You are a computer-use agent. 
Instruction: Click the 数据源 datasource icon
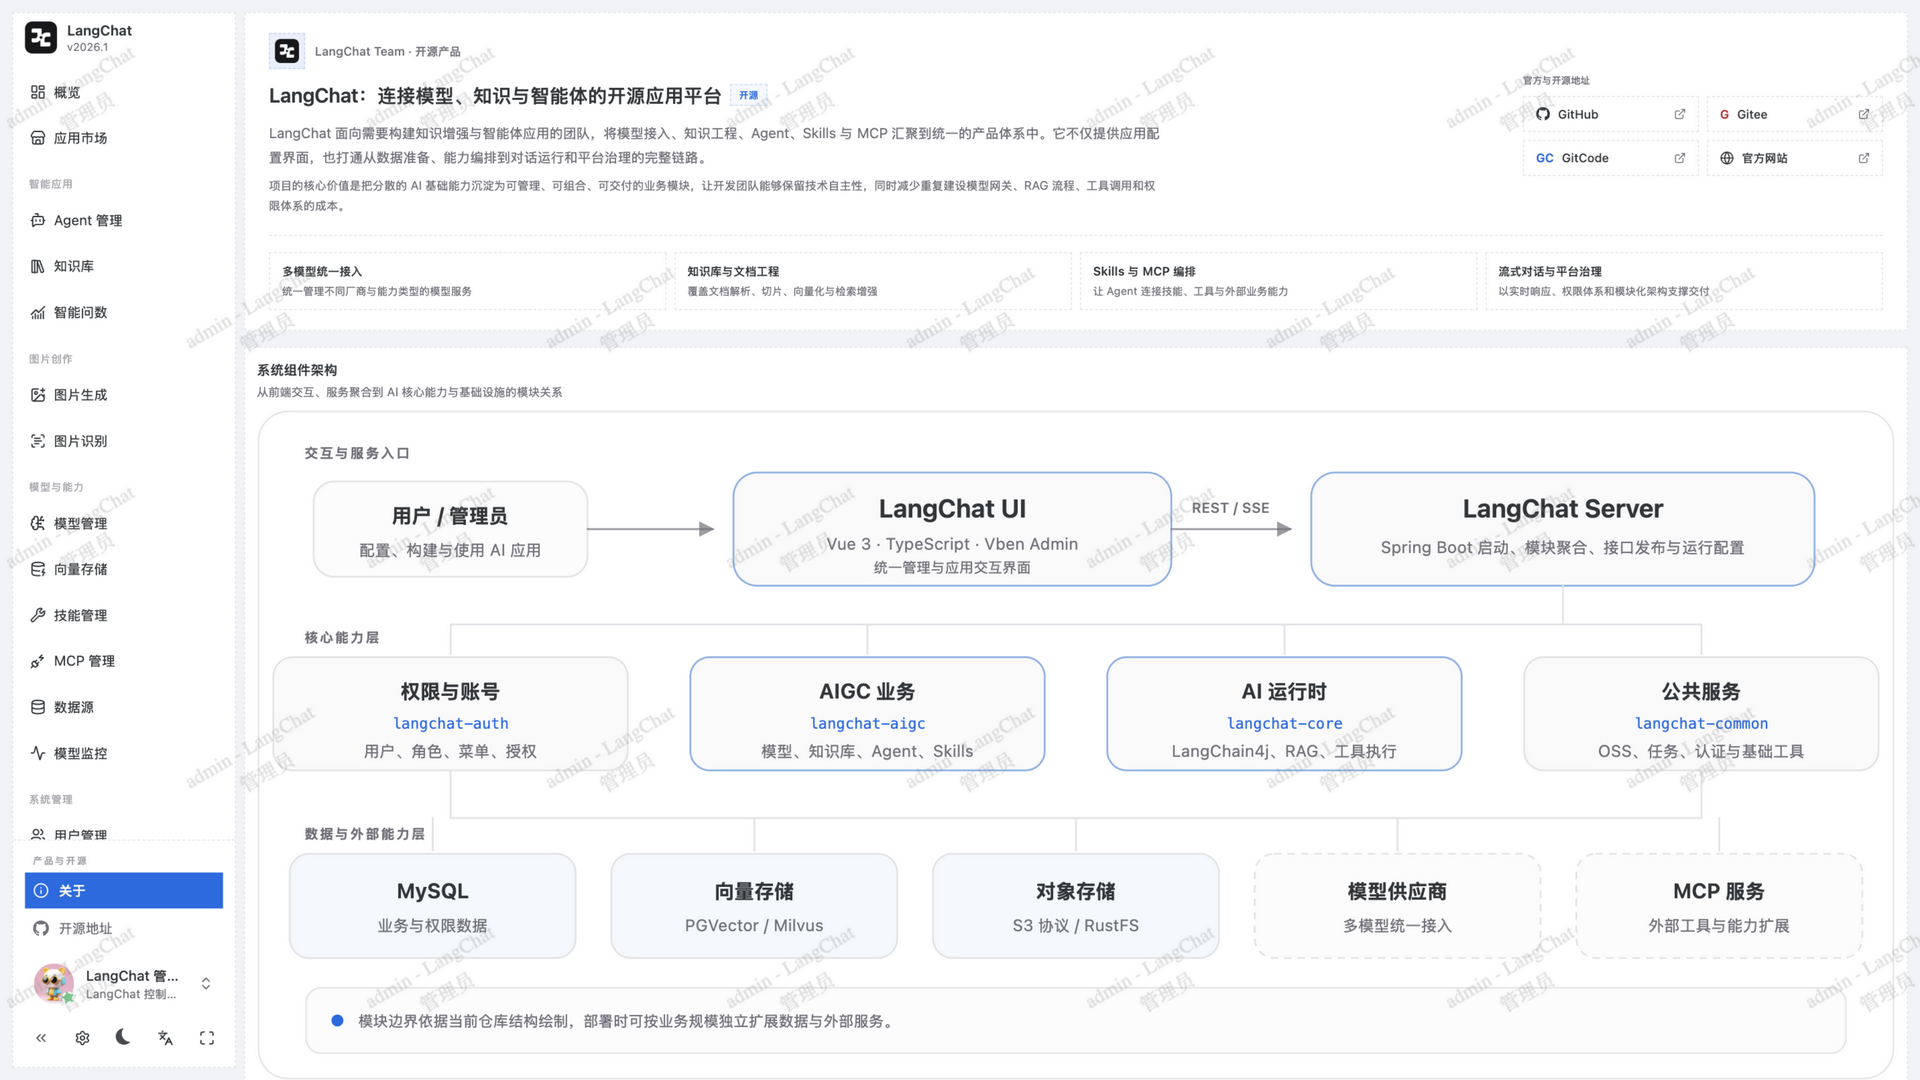[x=38, y=707]
